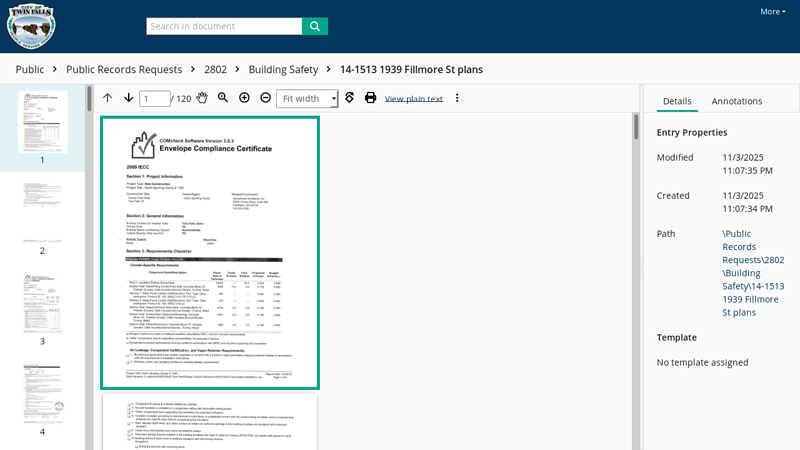This screenshot has height=450, width=800.
Task: Click the green search button
Action: [315, 26]
